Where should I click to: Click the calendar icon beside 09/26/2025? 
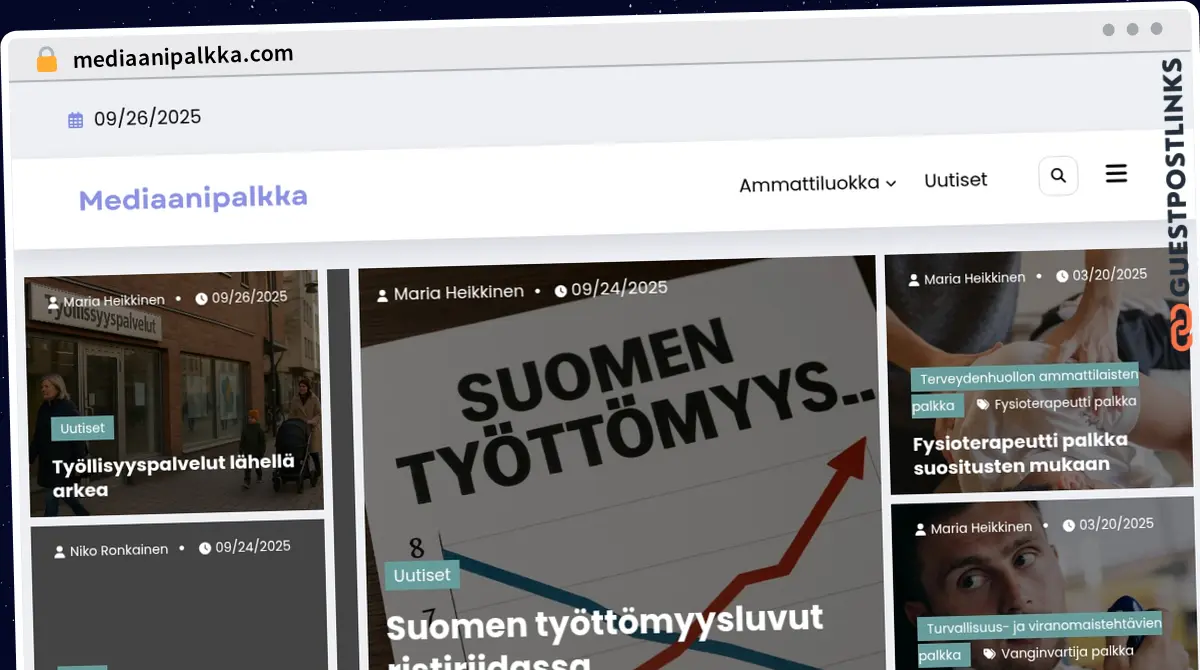(x=75, y=120)
